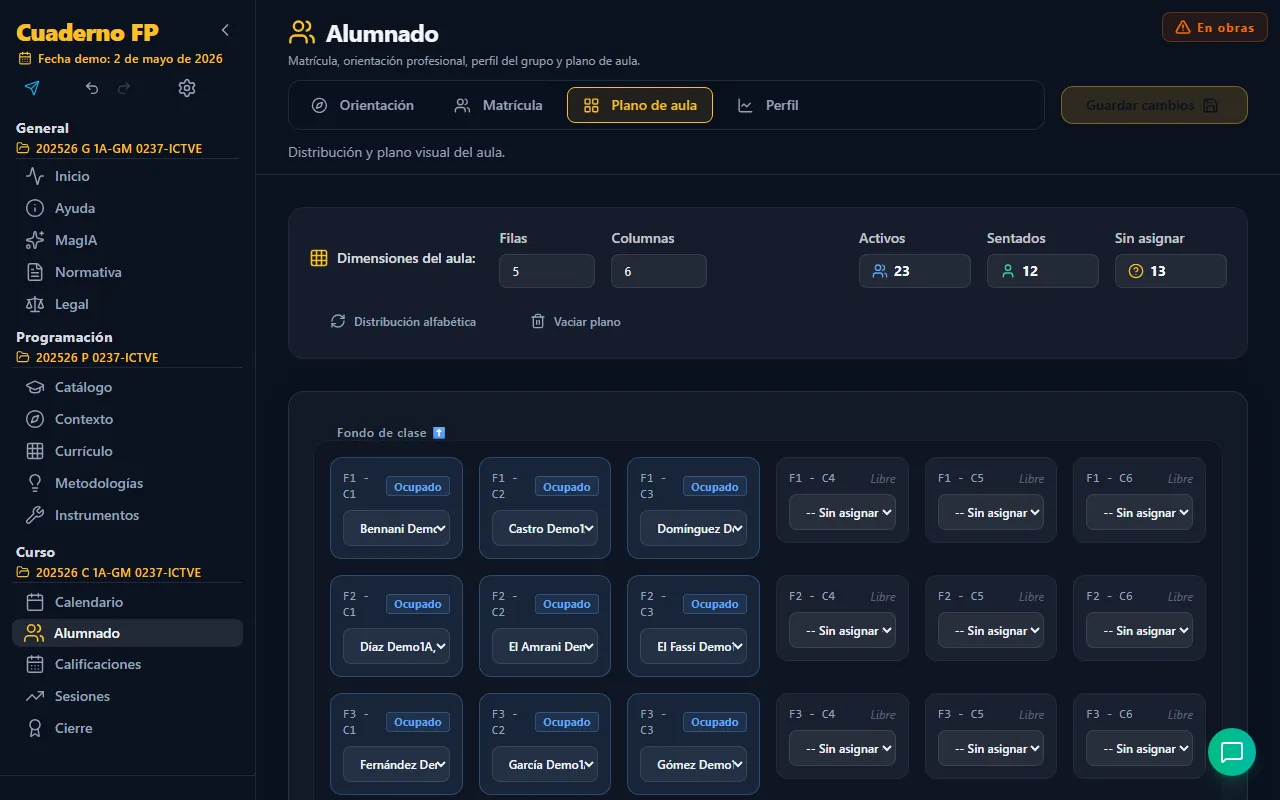Expand the F1-C4 Sin asignar dropdown

[x=842, y=513]
